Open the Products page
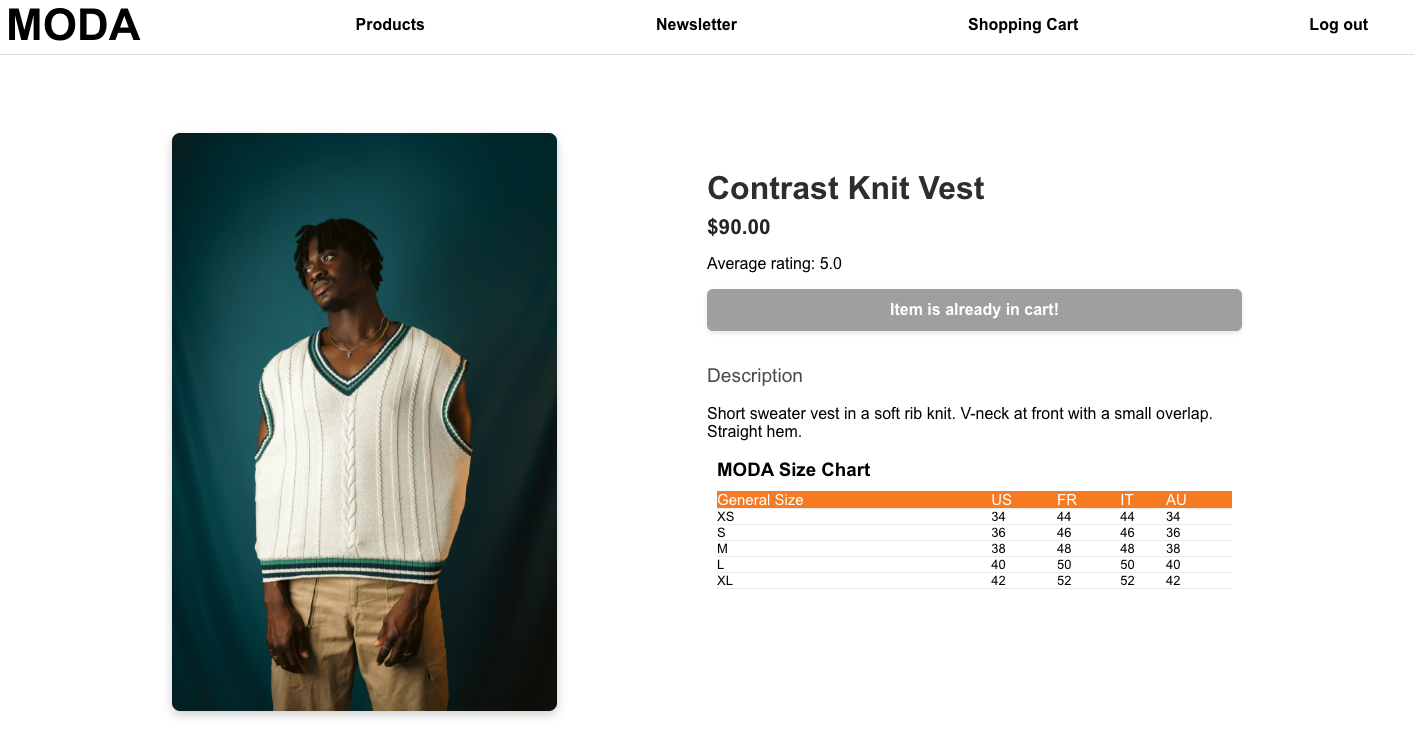1423x735 pixels. point(390,25)
